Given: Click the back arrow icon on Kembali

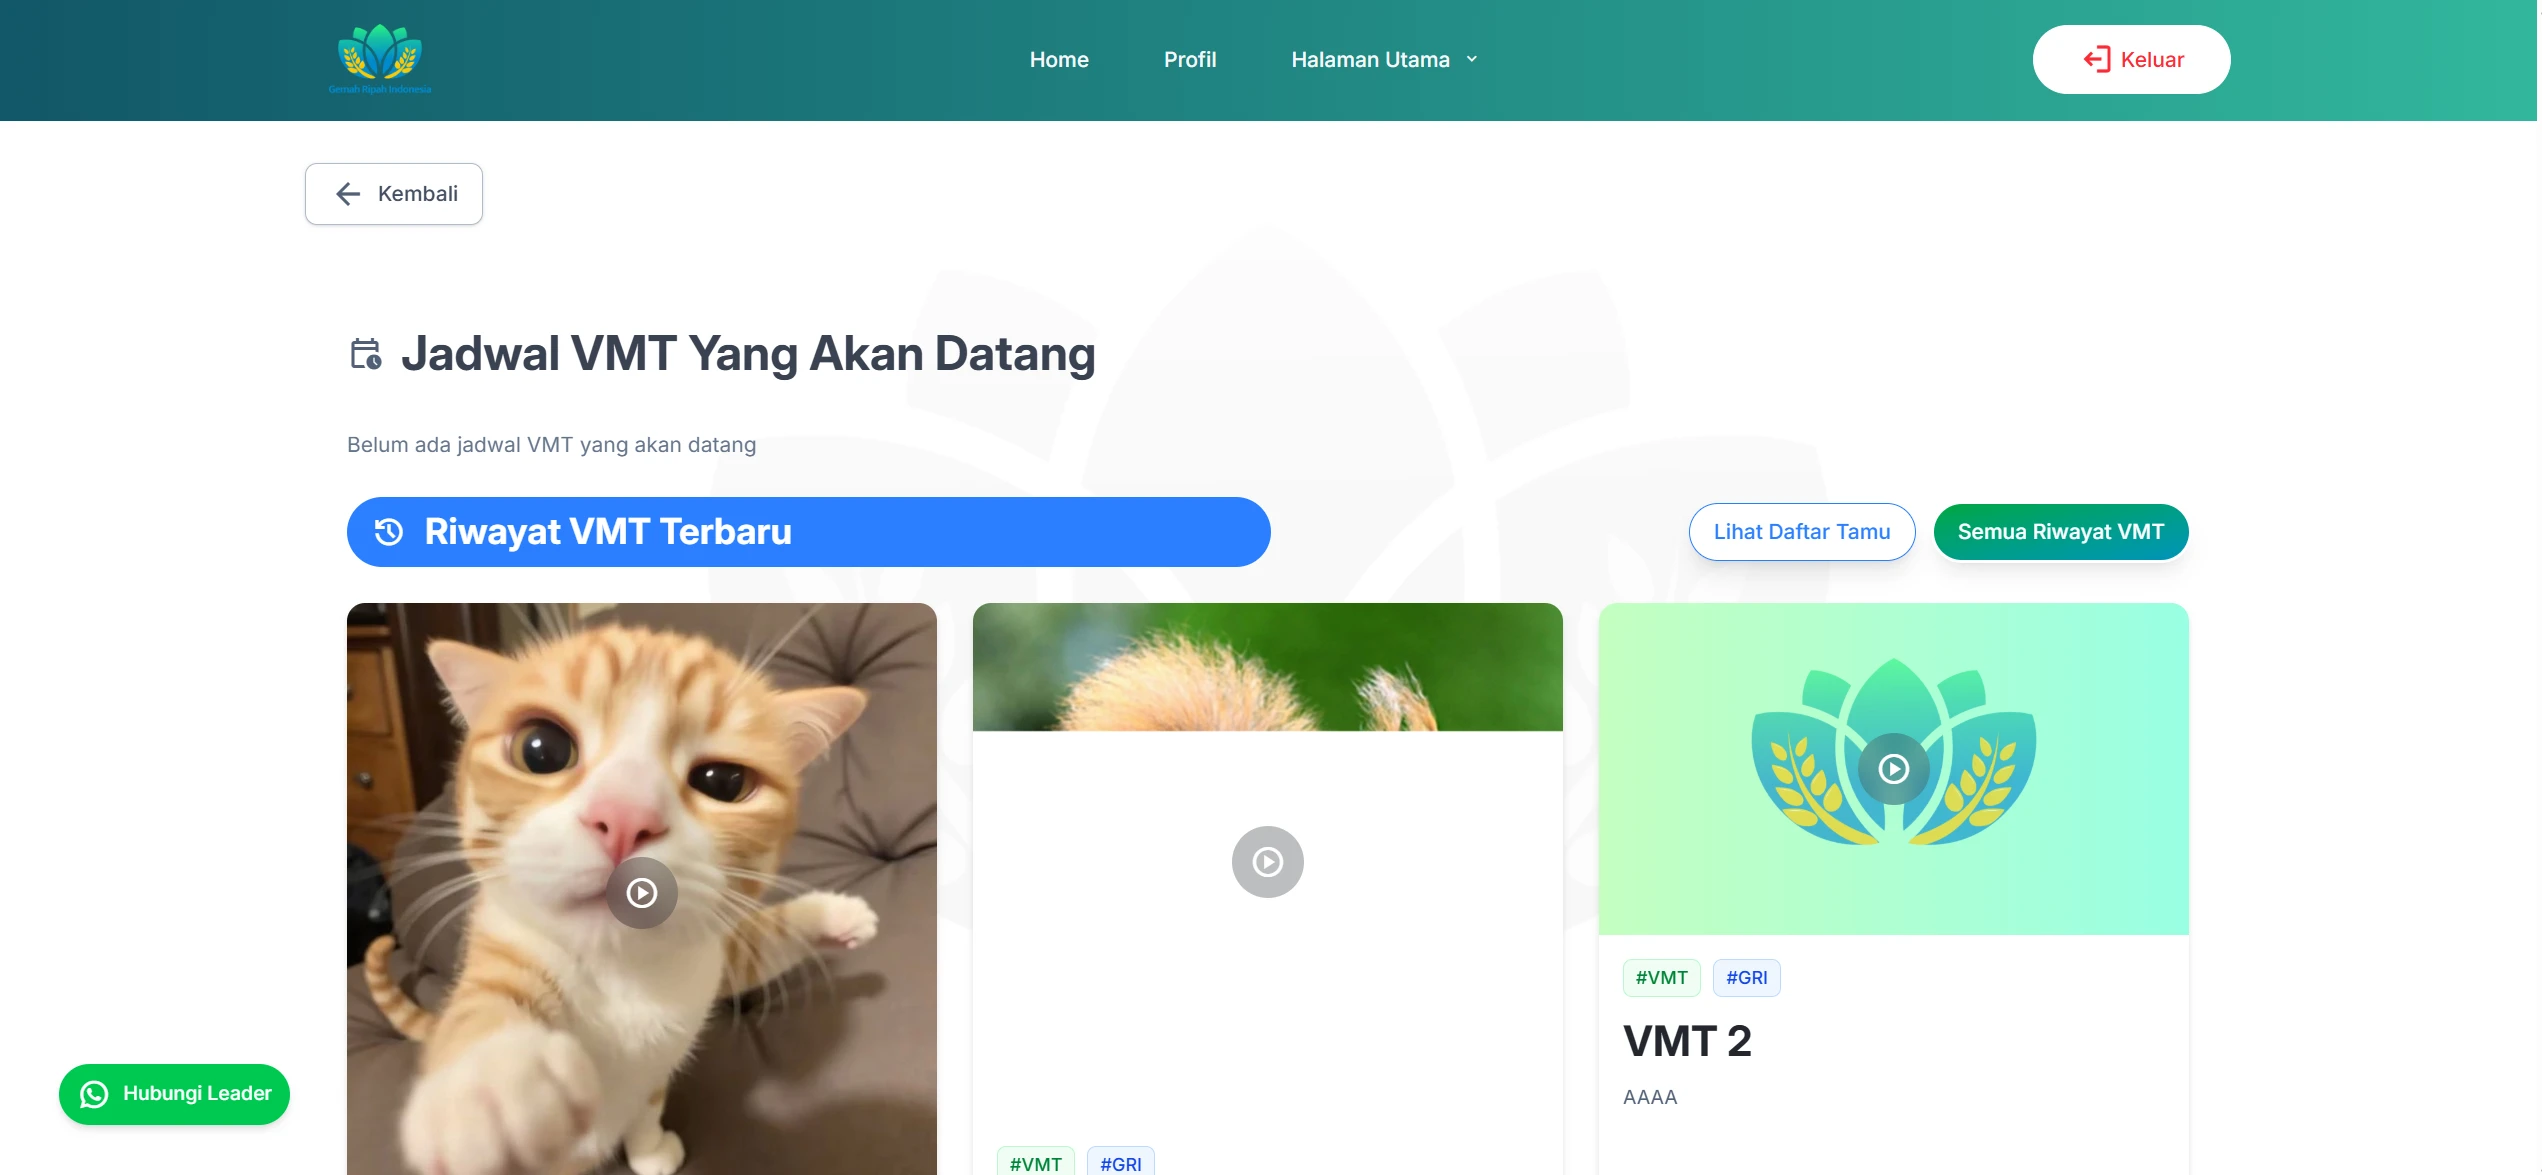Looking at the screenshot, I should point(348,194).
